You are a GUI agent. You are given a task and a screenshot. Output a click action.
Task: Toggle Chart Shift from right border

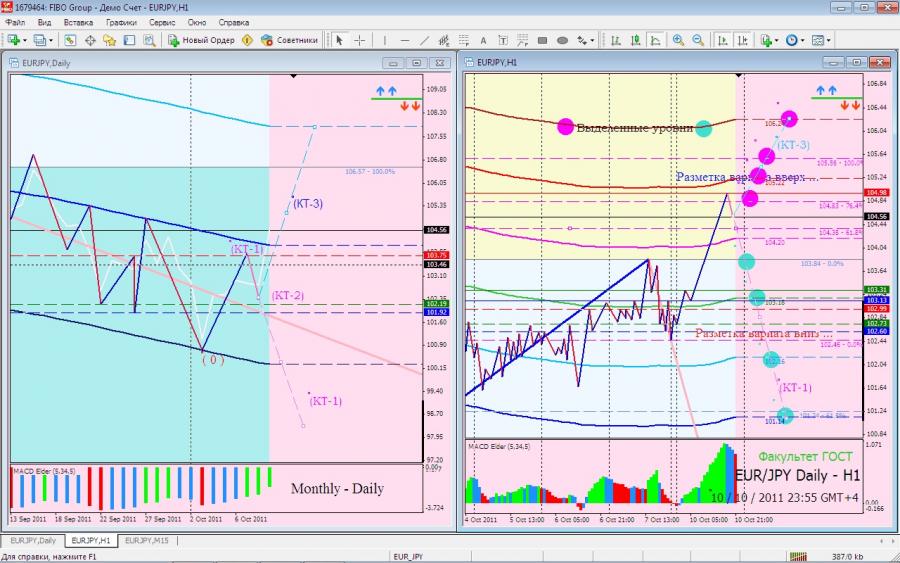click(x=743, y=40)
